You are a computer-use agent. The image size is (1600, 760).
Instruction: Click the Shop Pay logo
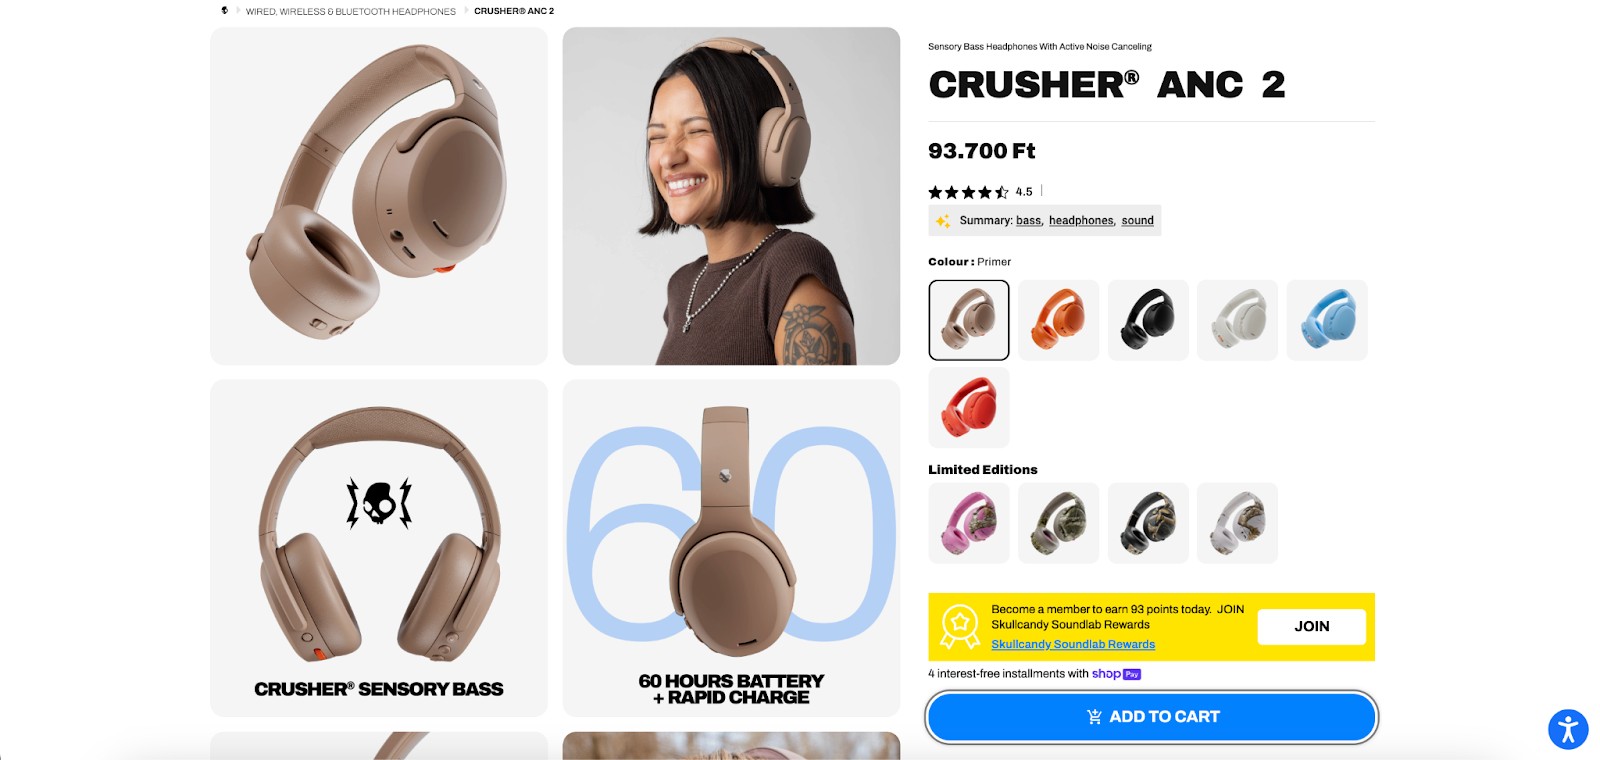pos(1116,674)
